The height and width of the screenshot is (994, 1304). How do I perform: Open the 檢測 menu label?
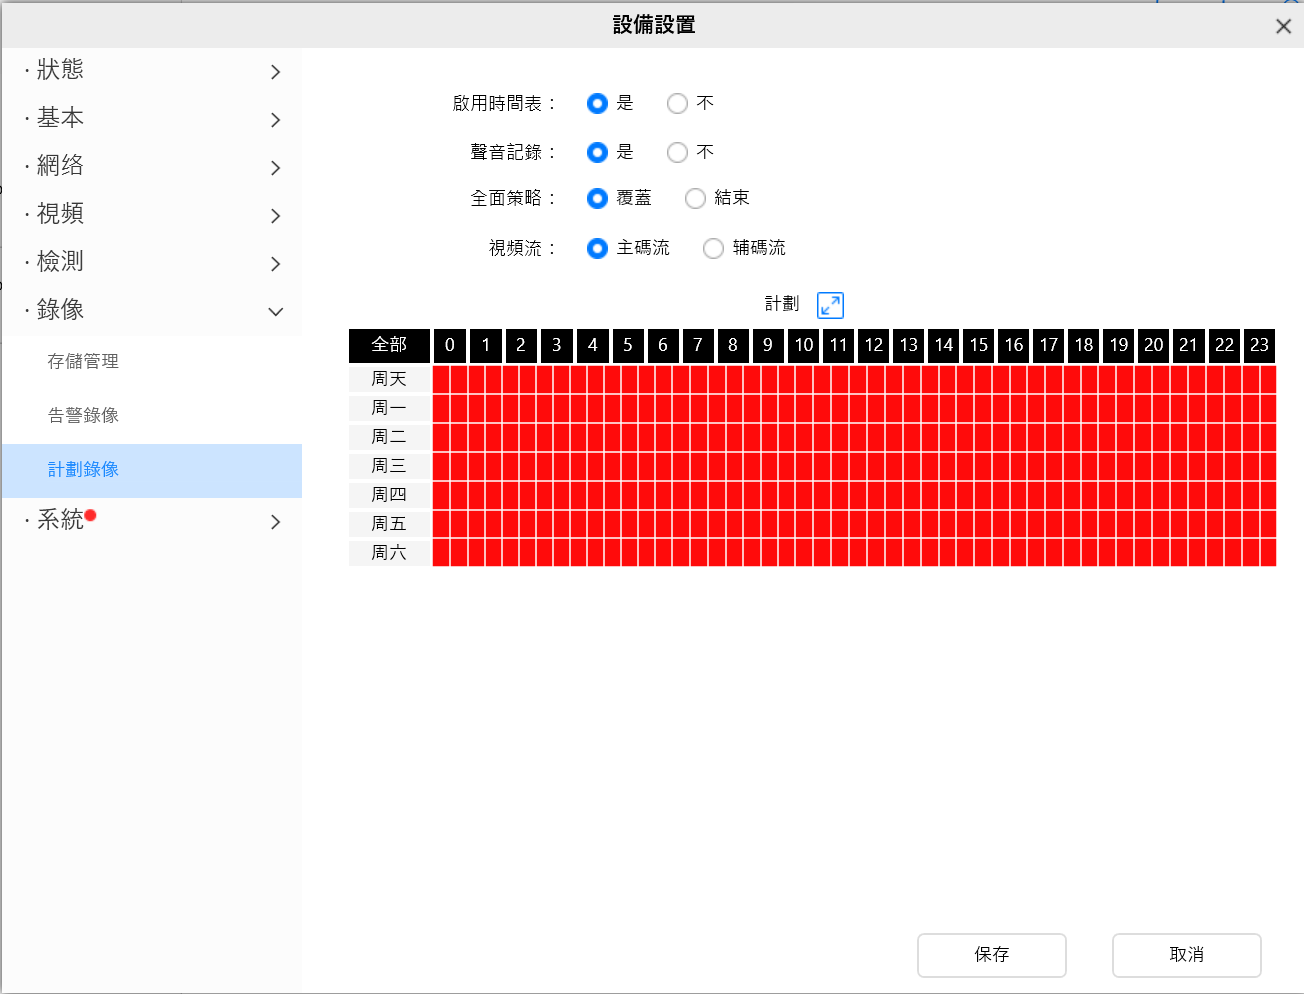click(x=60, y=261)
